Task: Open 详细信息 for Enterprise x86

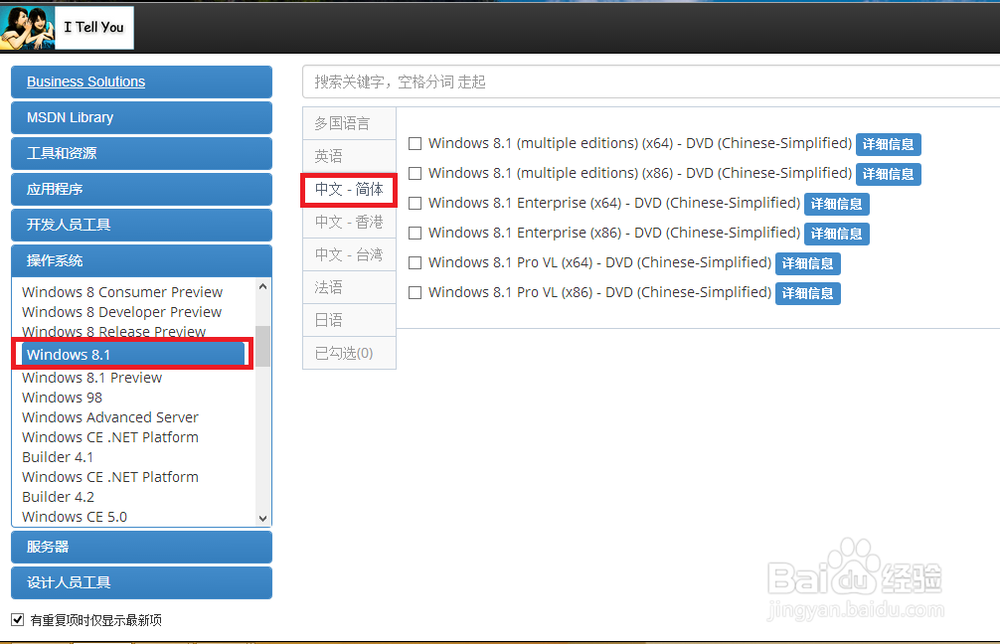Action: tap(837, 234)
